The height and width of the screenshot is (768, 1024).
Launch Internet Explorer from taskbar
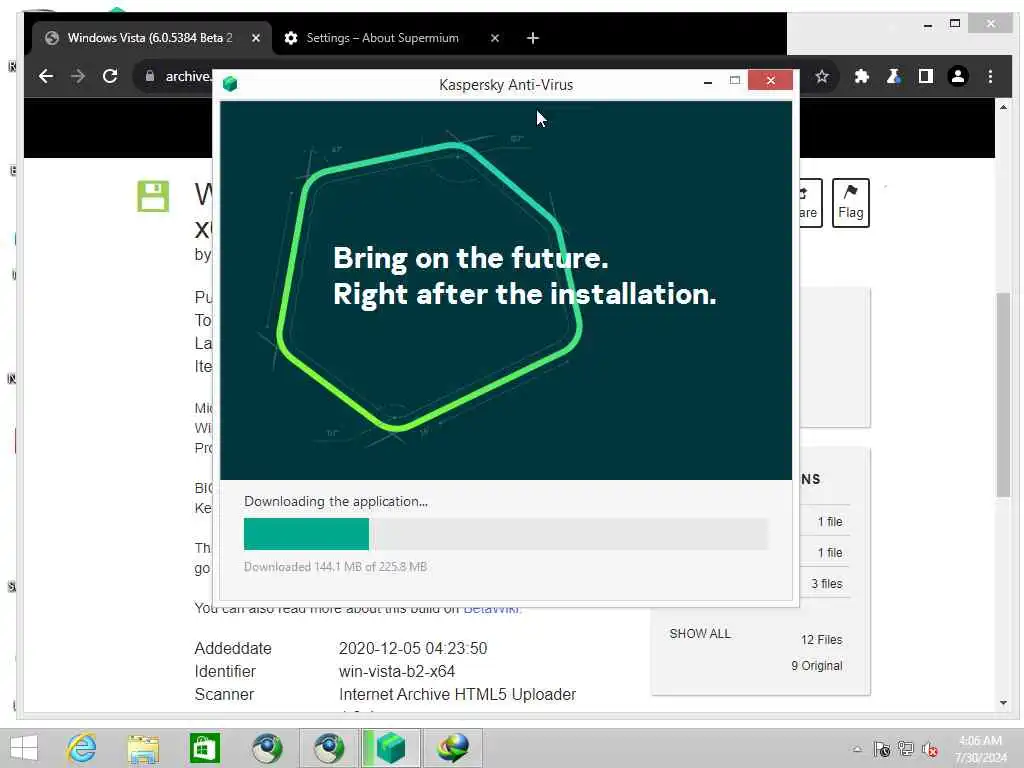point(82,748)
